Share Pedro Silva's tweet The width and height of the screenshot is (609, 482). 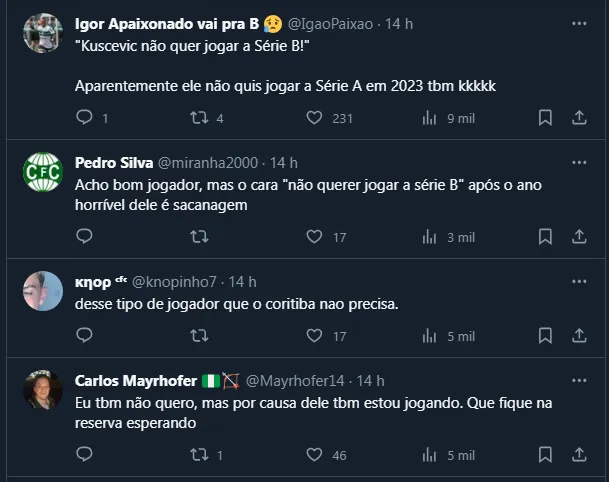578,237
